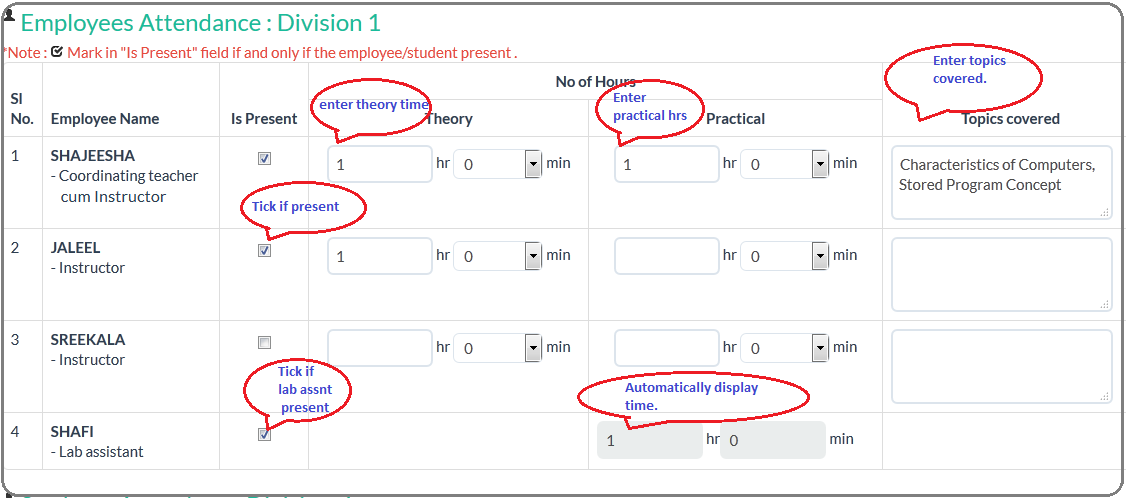Mark SREEKALA as present
Screen dimensions: 1126x498
pos(264,342)
